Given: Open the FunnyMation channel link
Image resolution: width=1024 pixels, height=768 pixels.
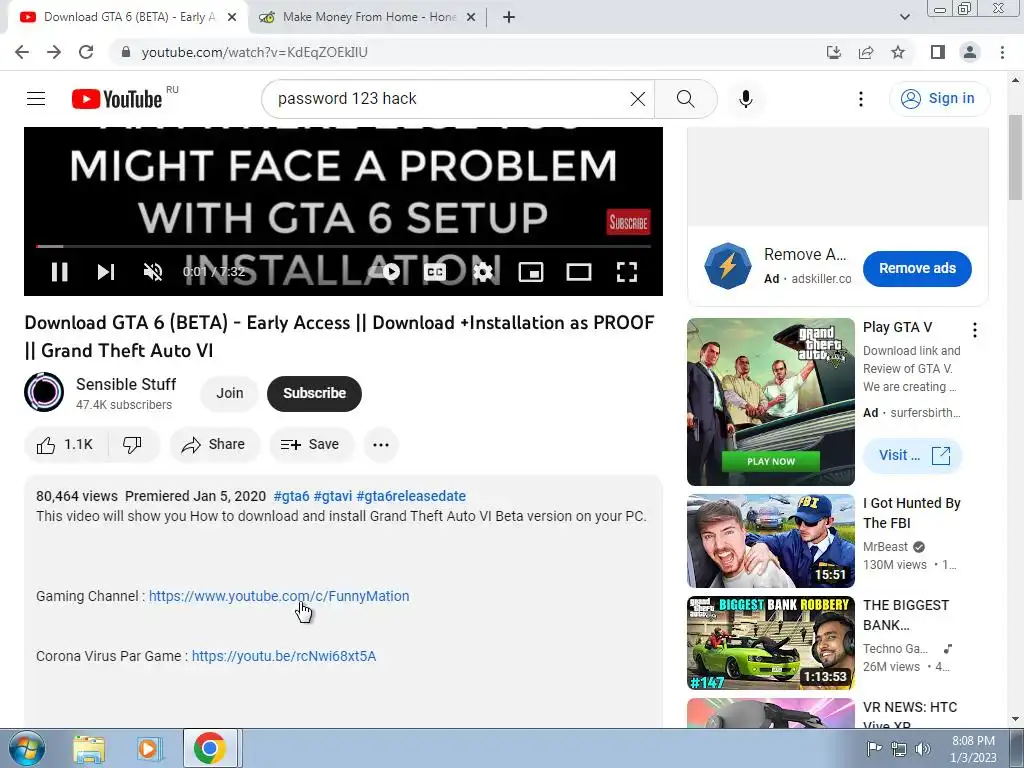Looking at the screenshot, I should pyautogui.click(x=279, y=596).
